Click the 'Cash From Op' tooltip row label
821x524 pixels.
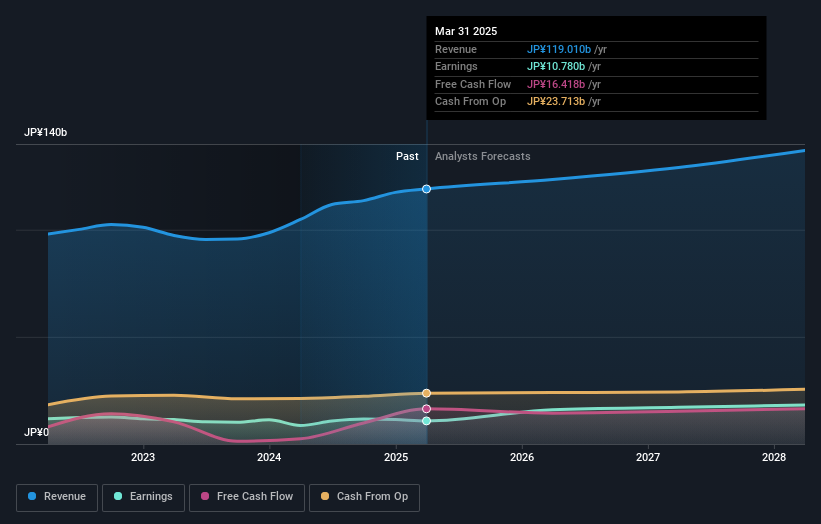(x=470, y=102)
